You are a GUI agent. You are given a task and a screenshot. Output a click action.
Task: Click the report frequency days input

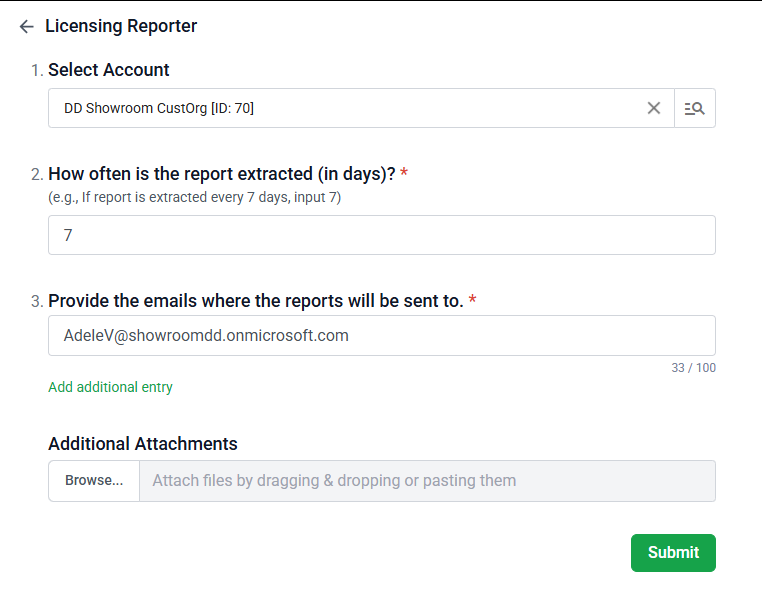click(x=381, y=235)
